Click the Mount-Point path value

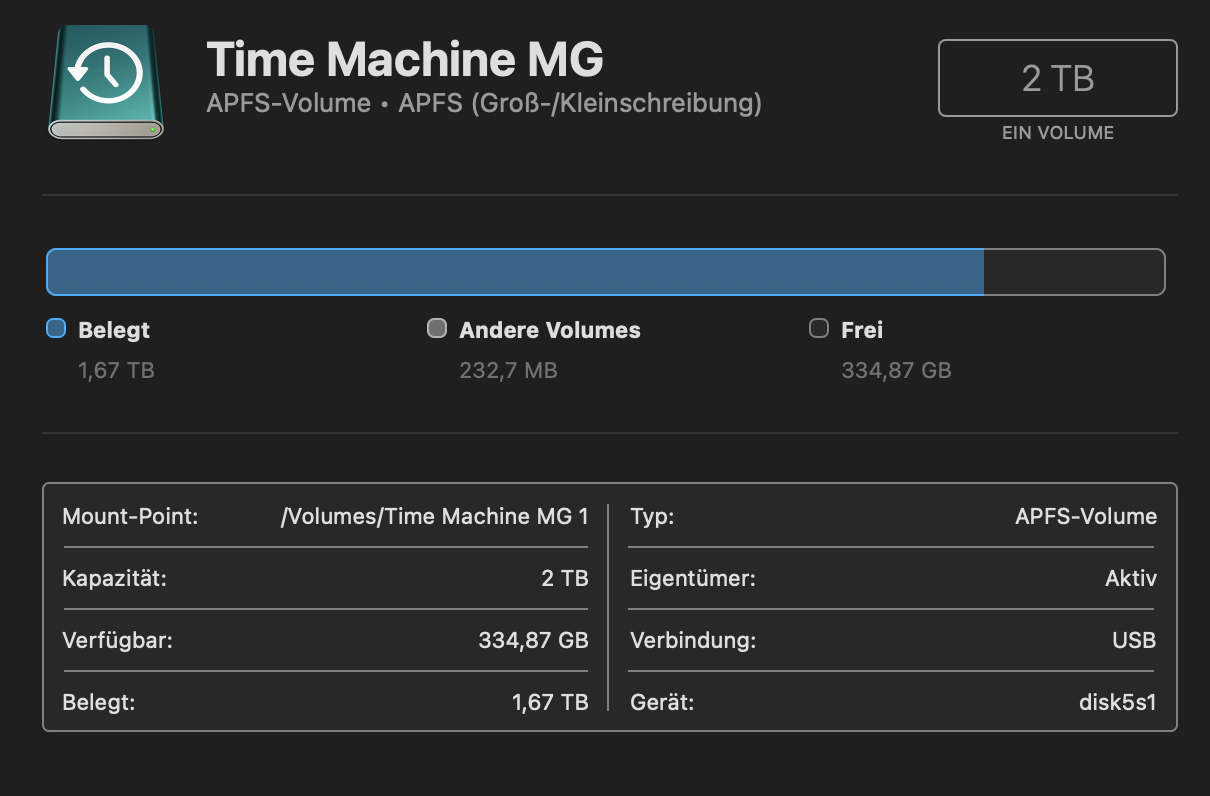435,517
